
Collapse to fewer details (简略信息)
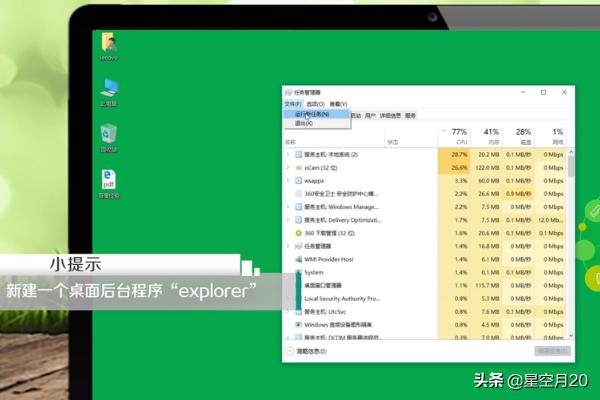(x=307, y=351)
